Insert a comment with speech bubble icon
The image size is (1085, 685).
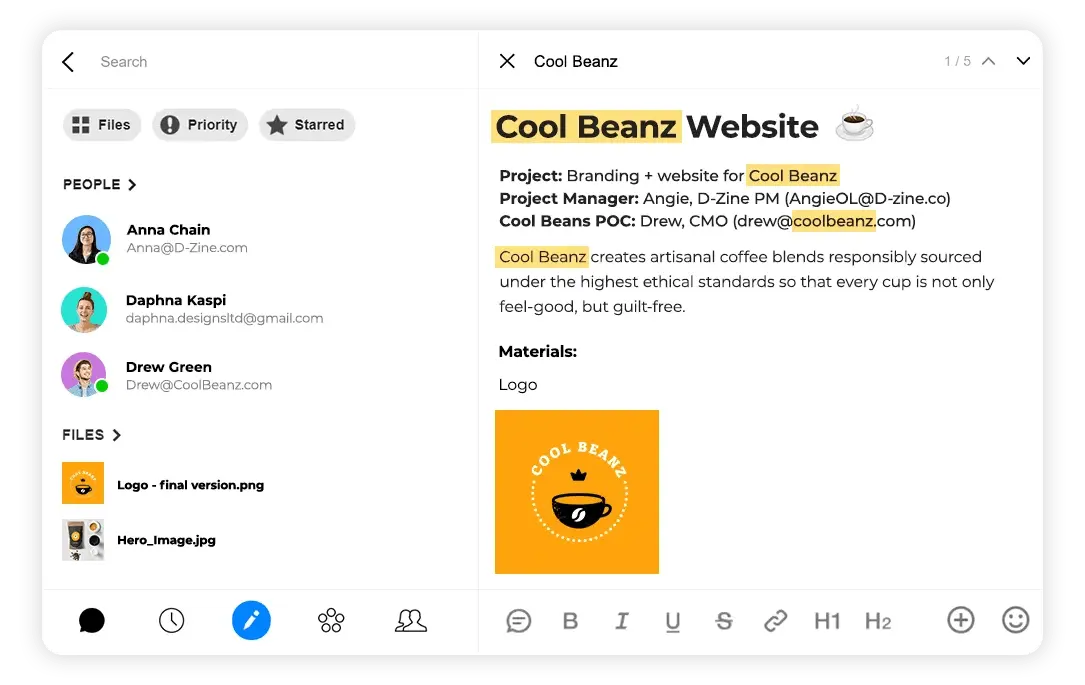518,621
